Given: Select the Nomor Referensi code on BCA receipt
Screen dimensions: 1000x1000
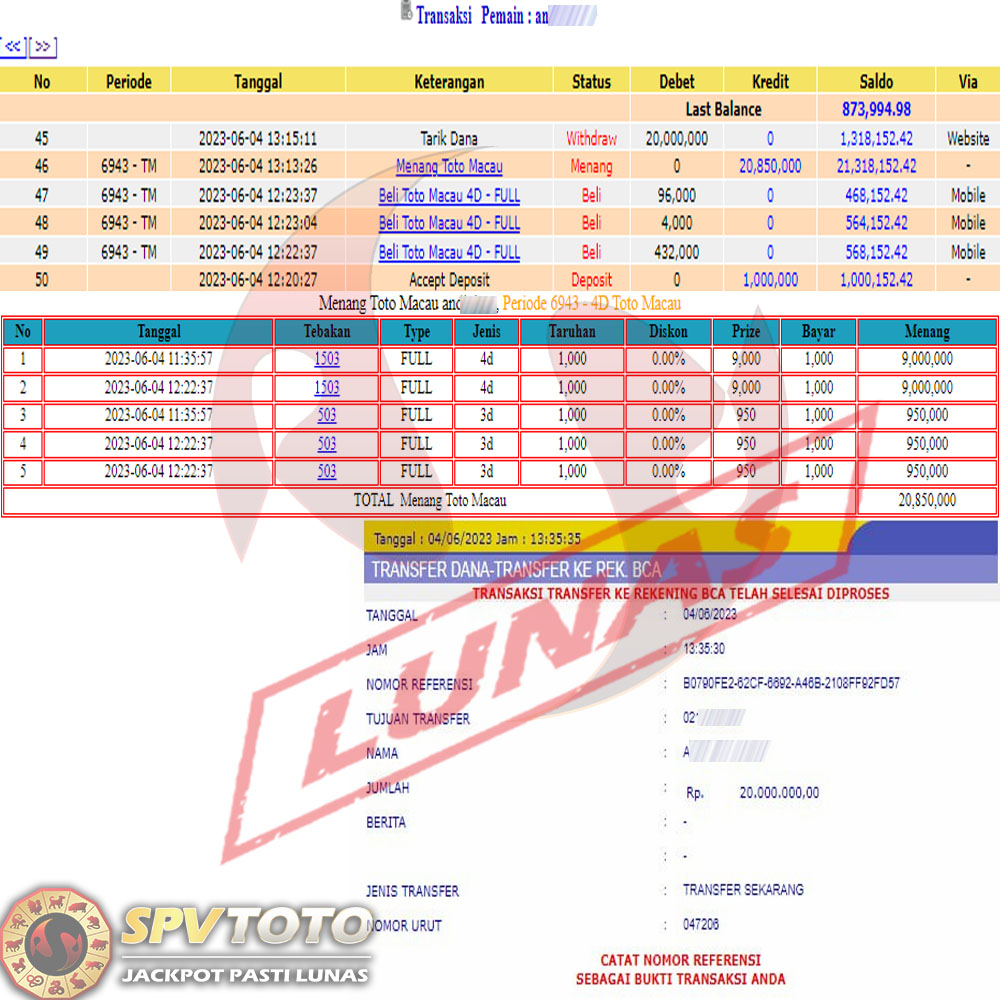Looking at the screenshot, I should click(791, 684).
